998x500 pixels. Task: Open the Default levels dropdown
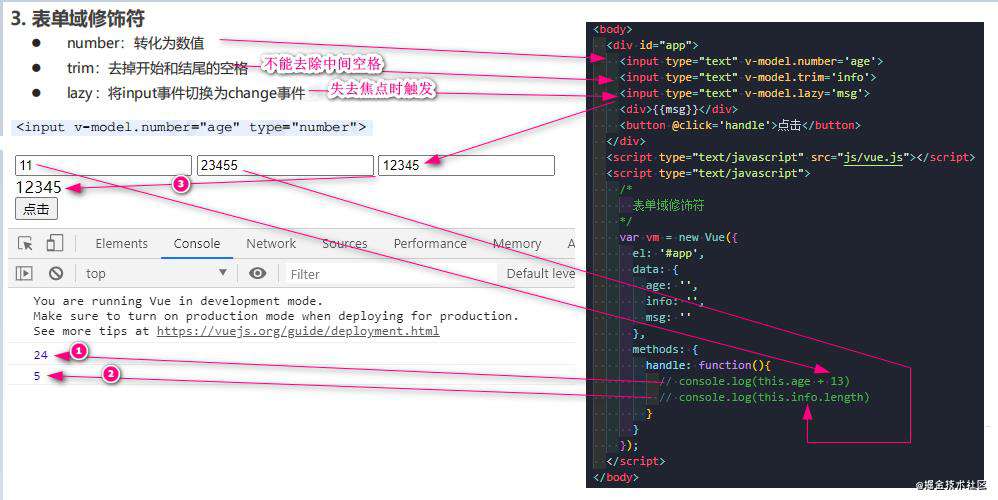point(540,274)
